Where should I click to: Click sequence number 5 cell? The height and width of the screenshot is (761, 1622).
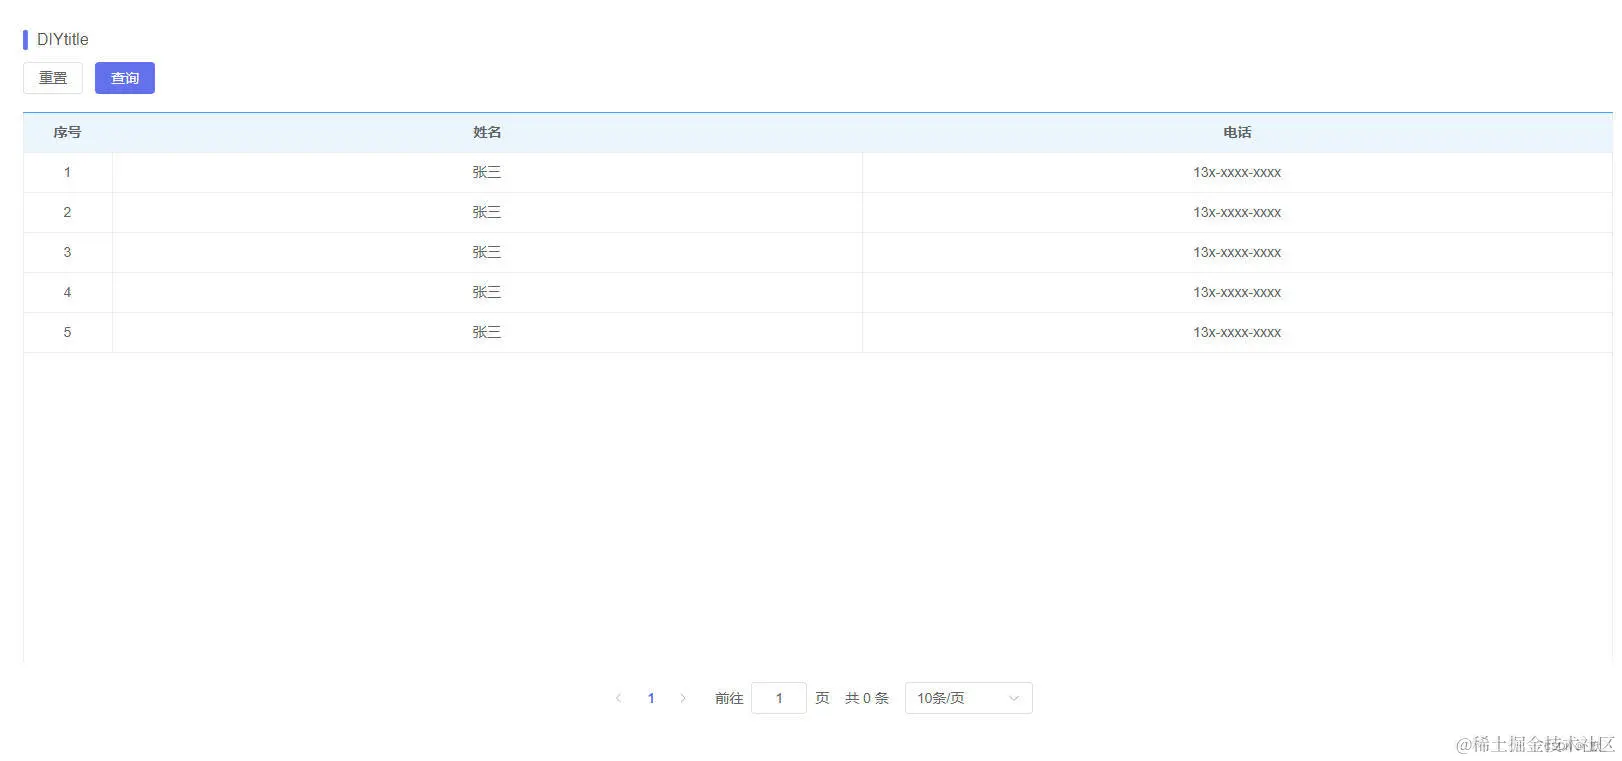tap(67, 332)
